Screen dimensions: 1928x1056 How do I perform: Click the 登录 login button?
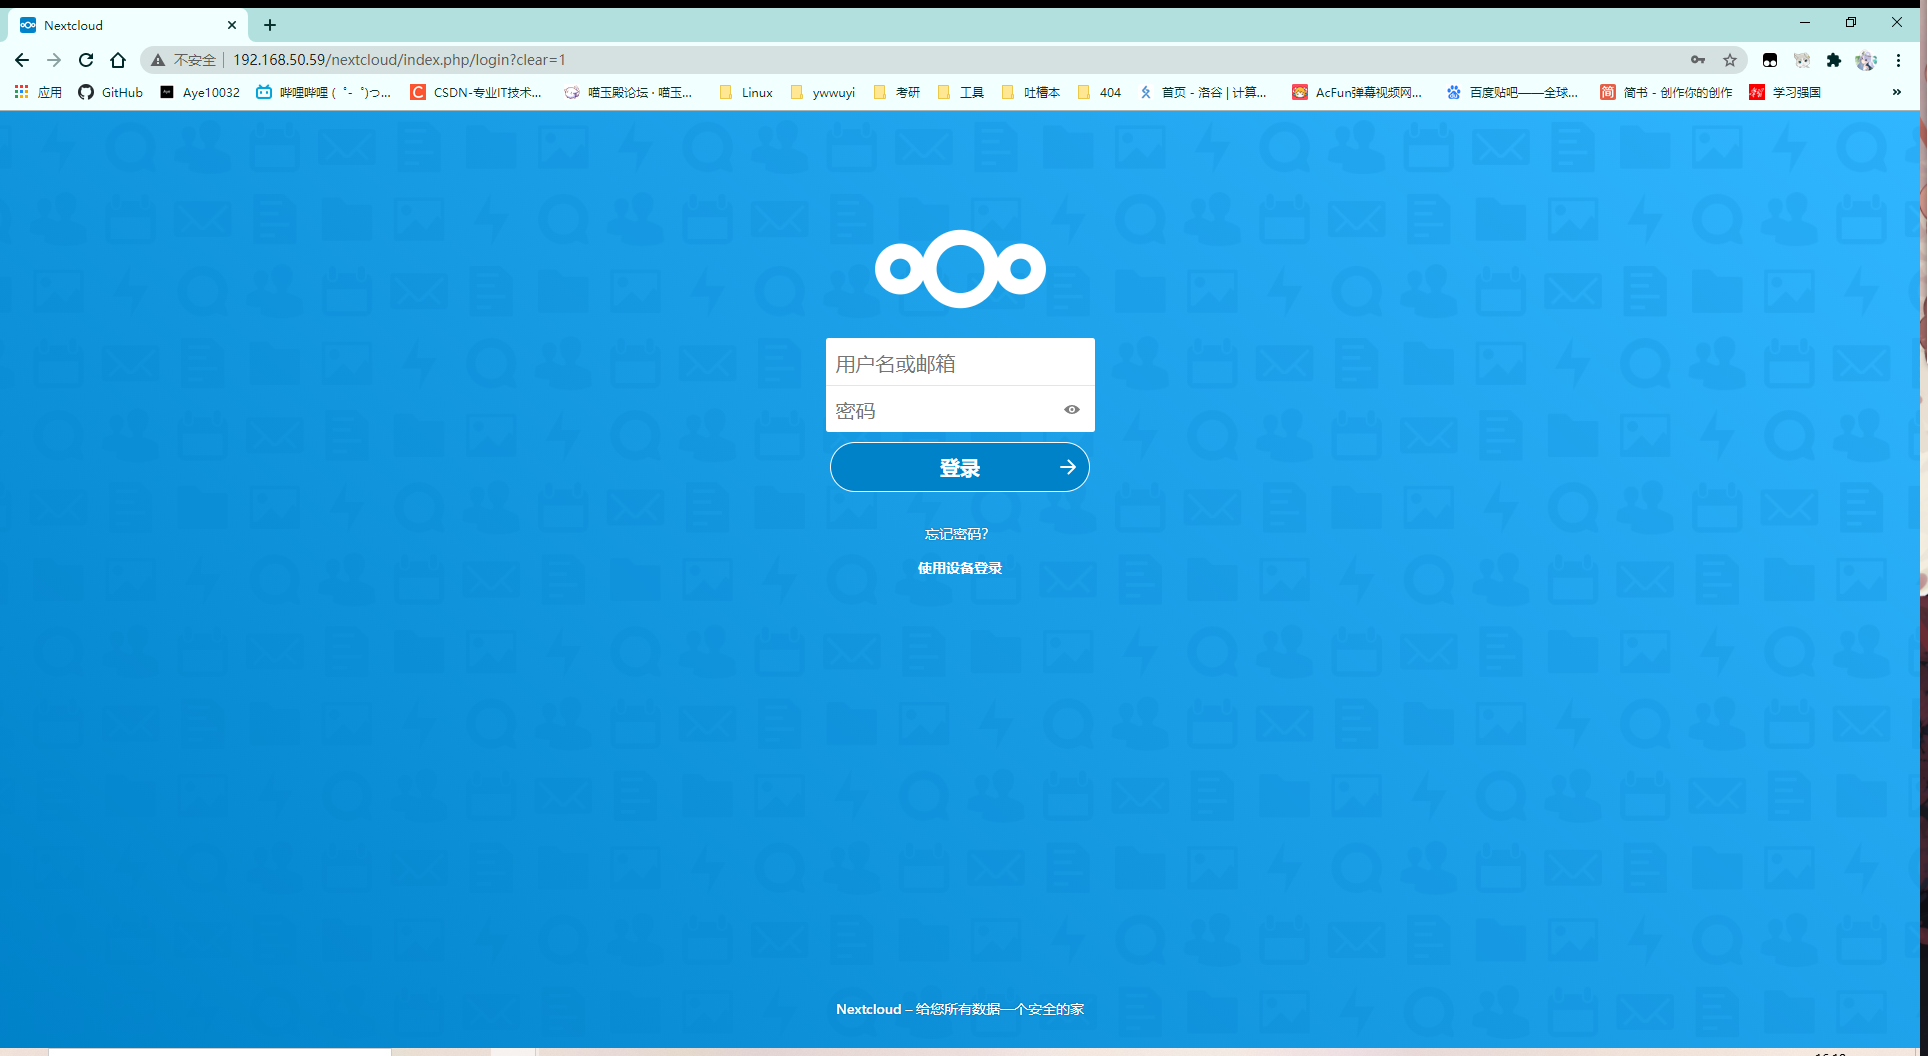coord(960,467)
